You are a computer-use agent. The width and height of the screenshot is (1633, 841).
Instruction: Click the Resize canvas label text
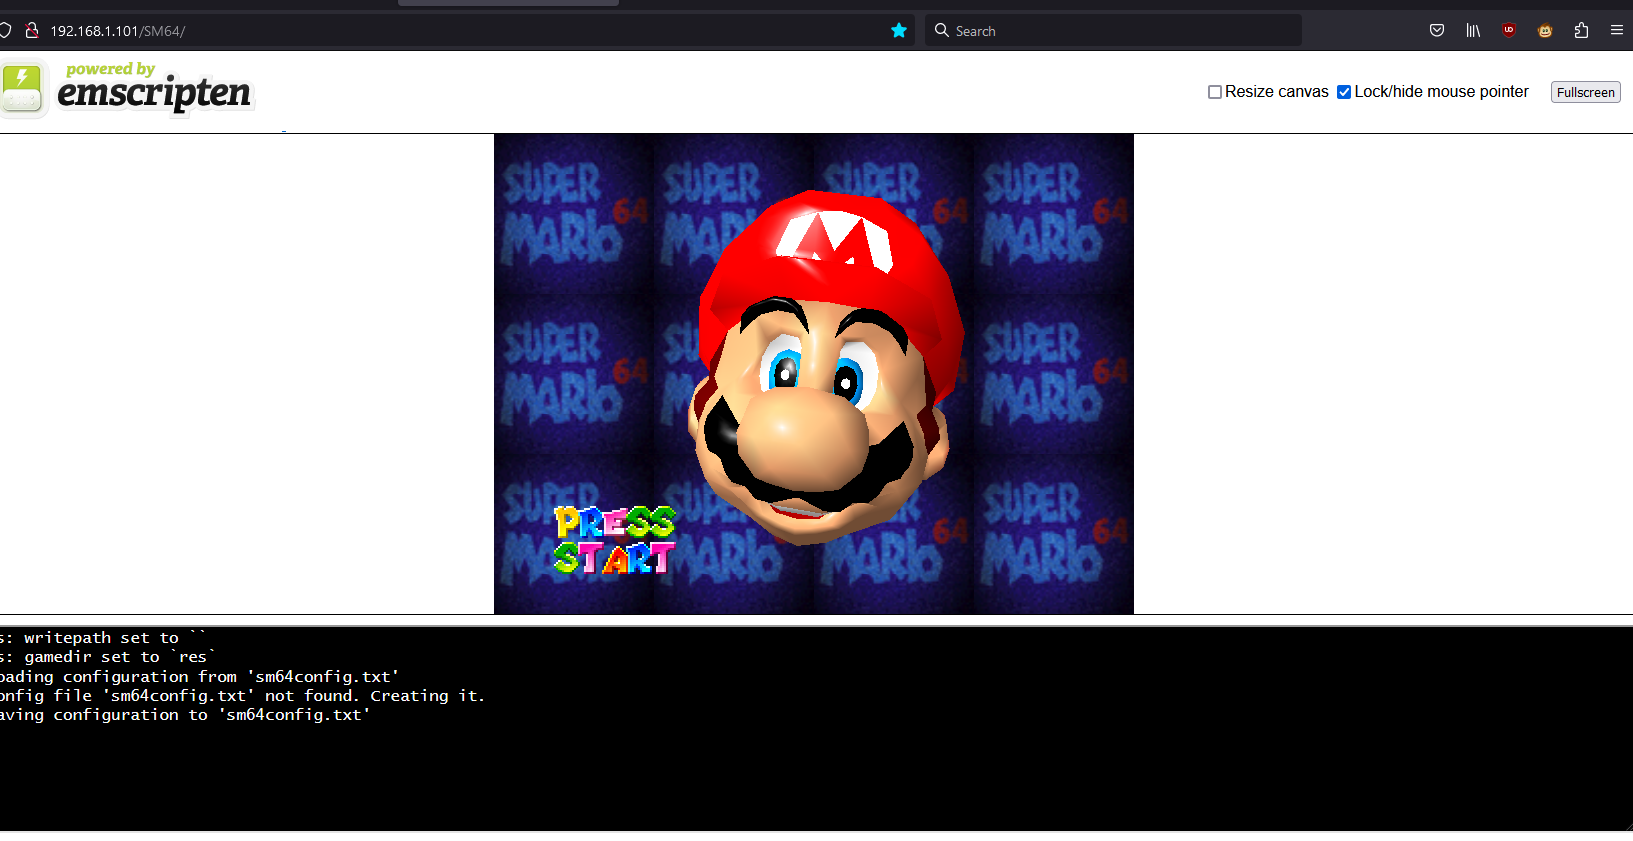(x=1277, y=92)
